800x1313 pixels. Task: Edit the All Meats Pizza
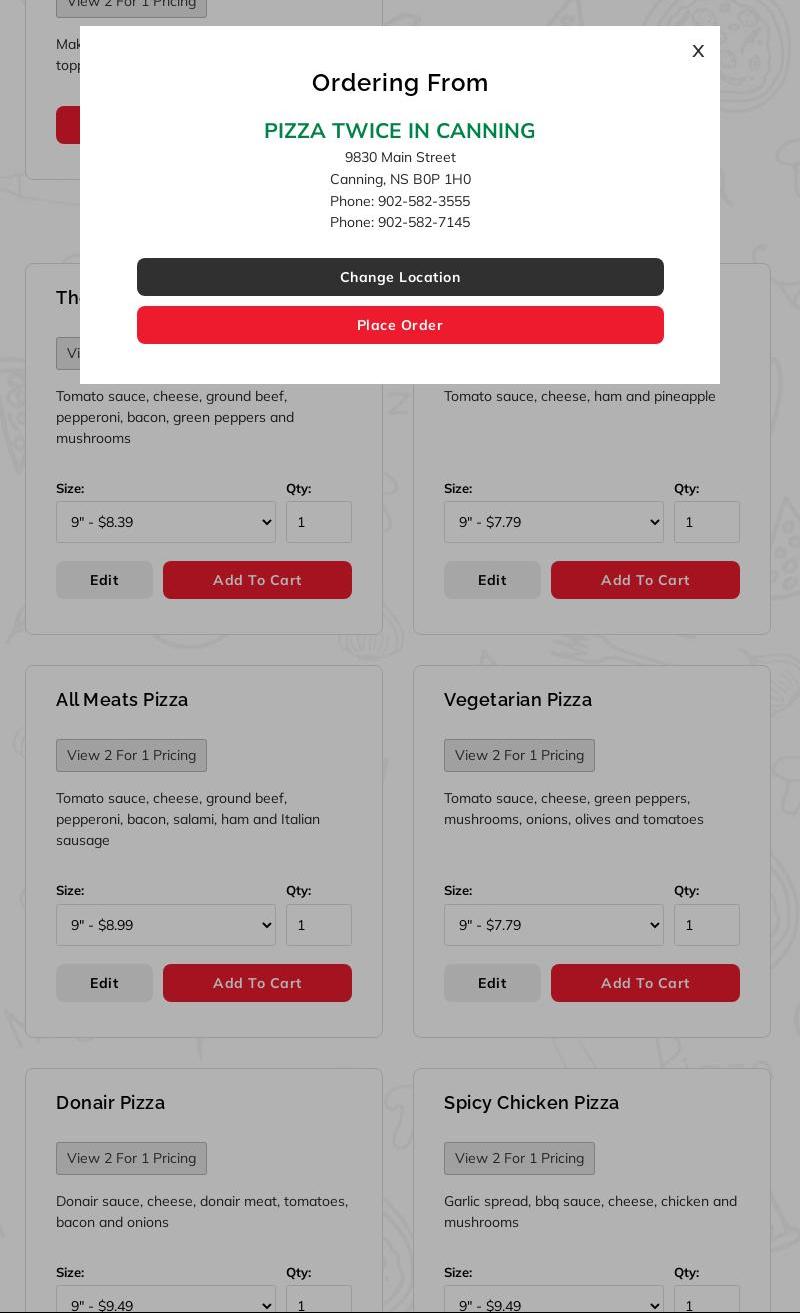(104, 983)
